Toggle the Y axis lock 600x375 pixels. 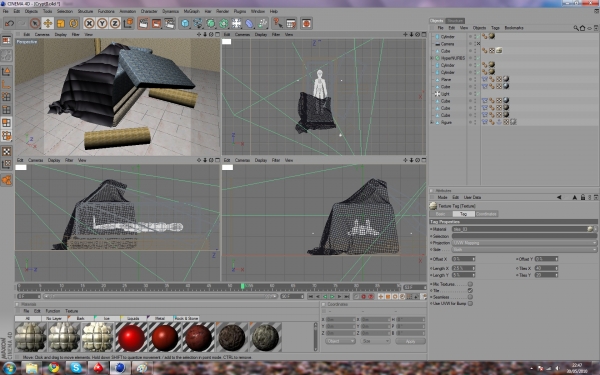pos(102,23)
